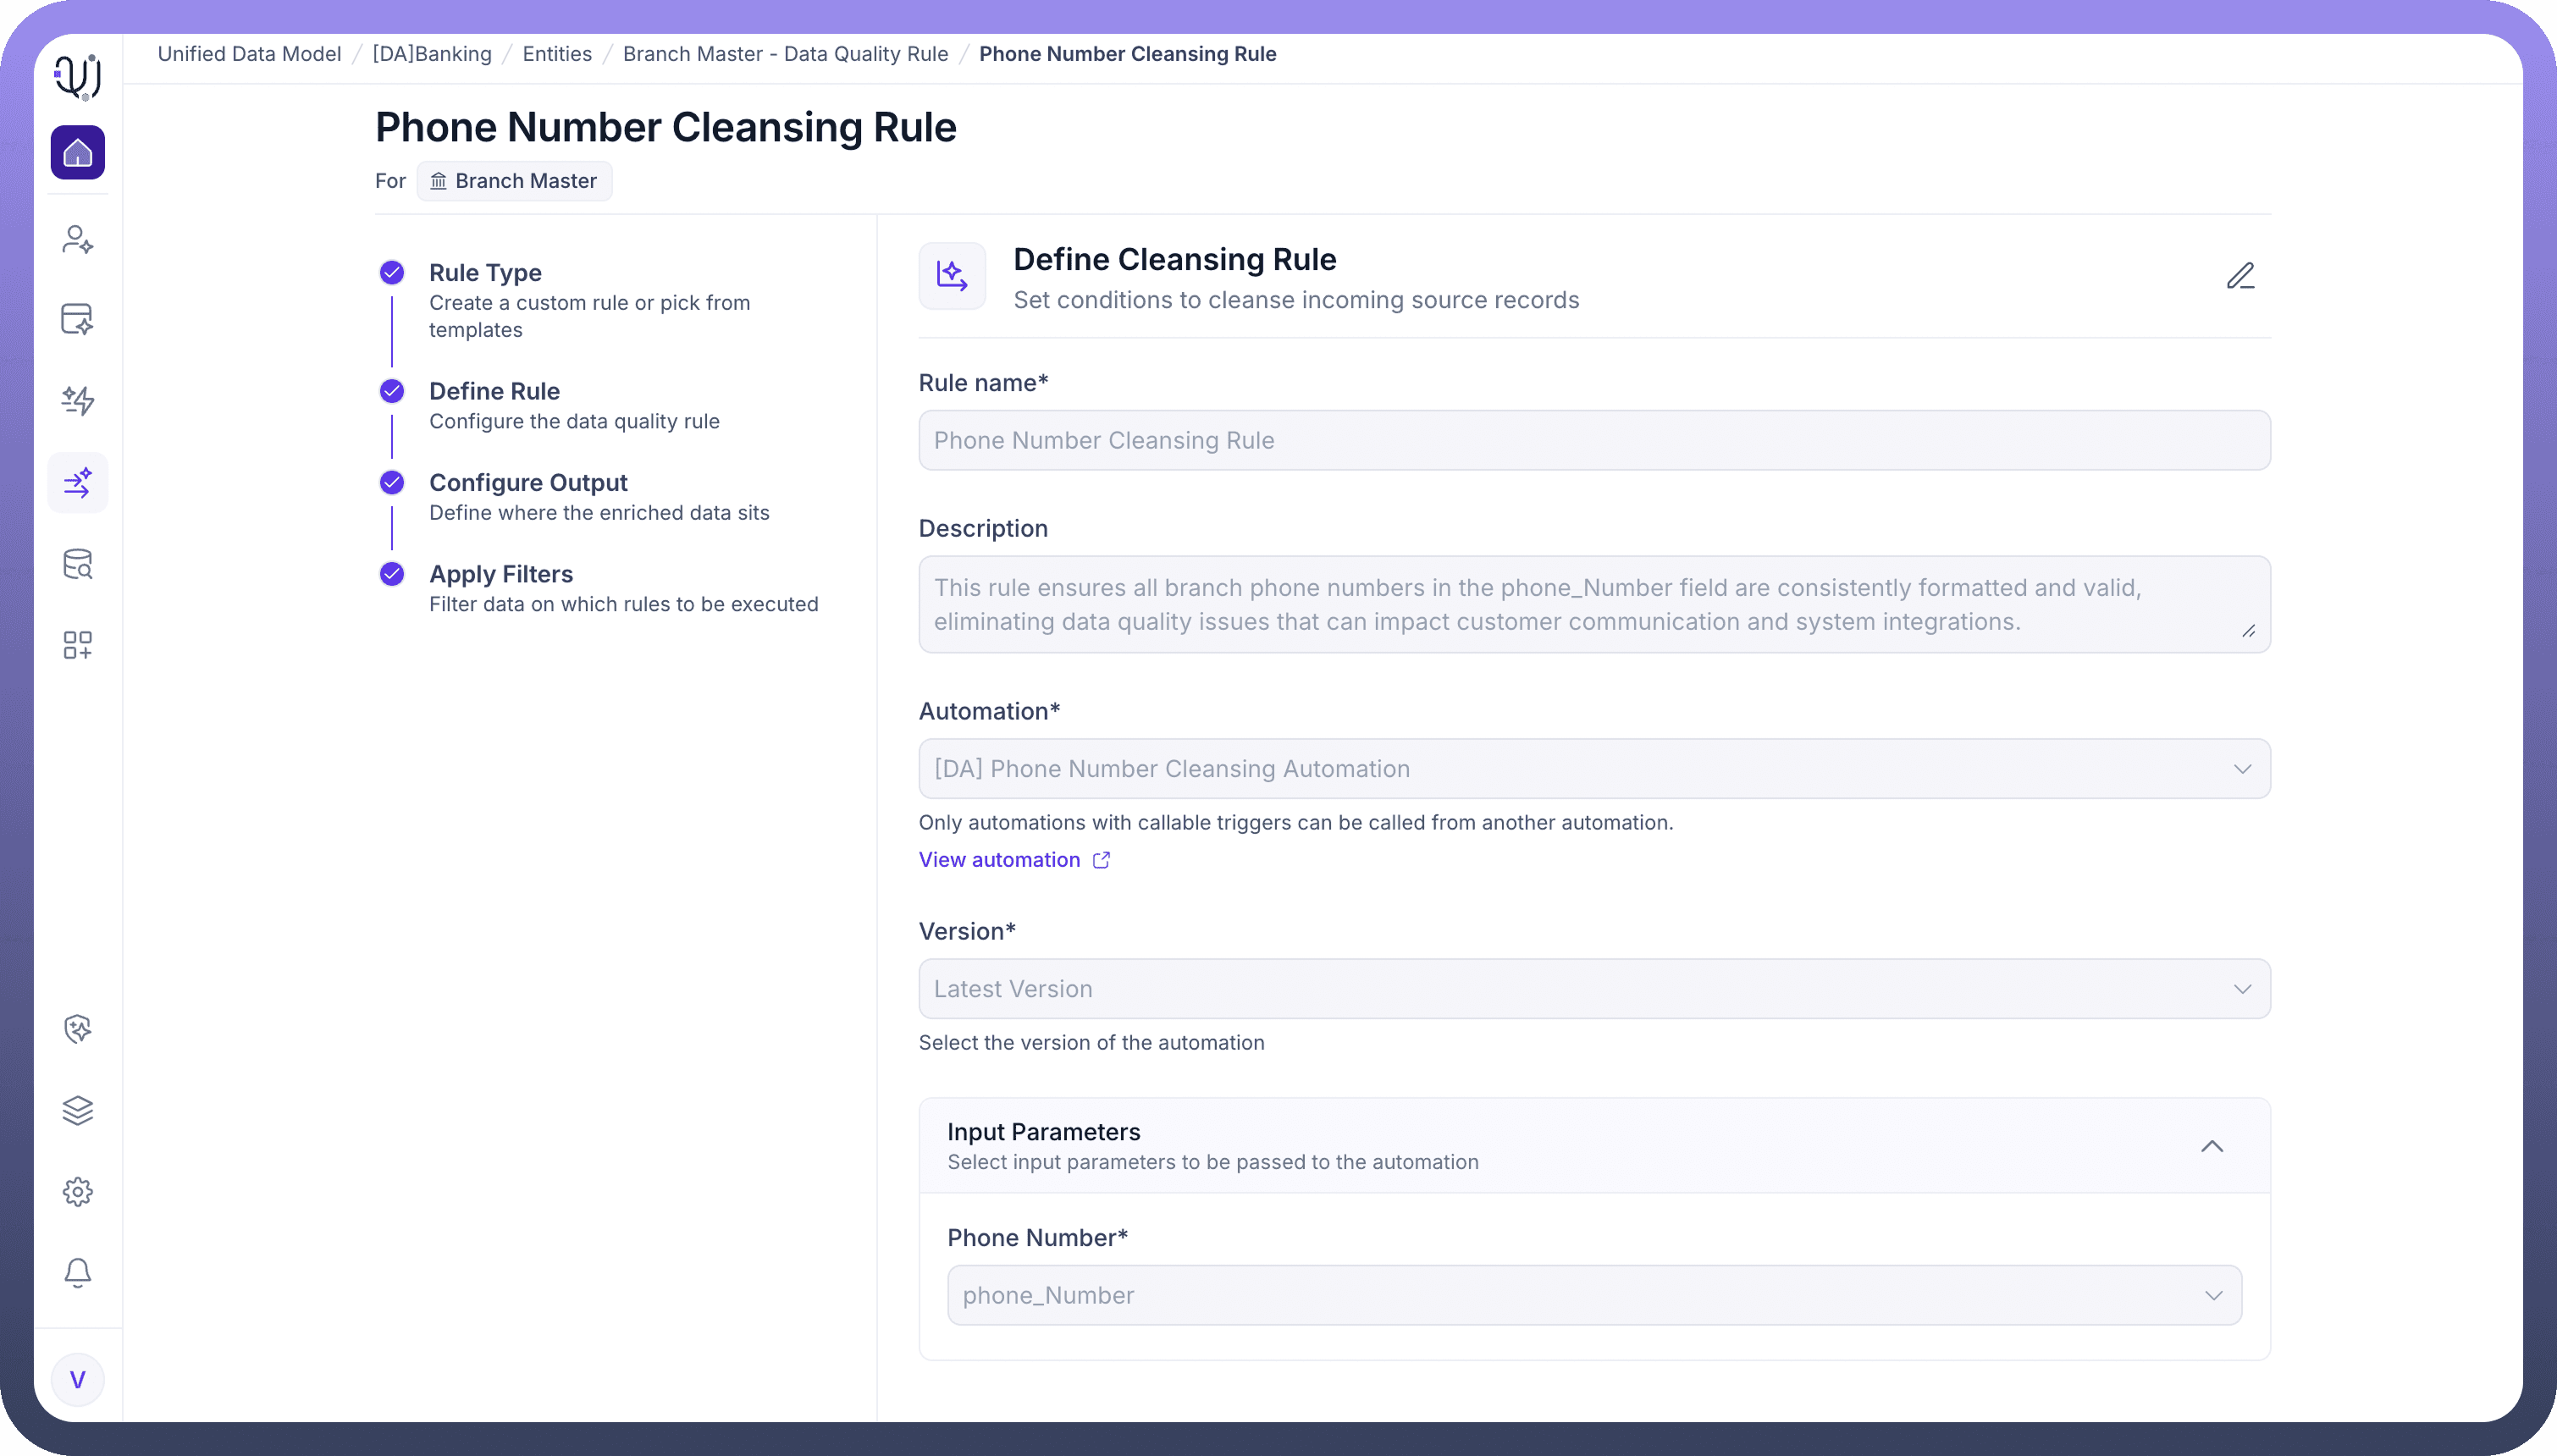Open the Version dropdown
The width and height of the screenshot is (2557, 1456).
click(1593, 989)
